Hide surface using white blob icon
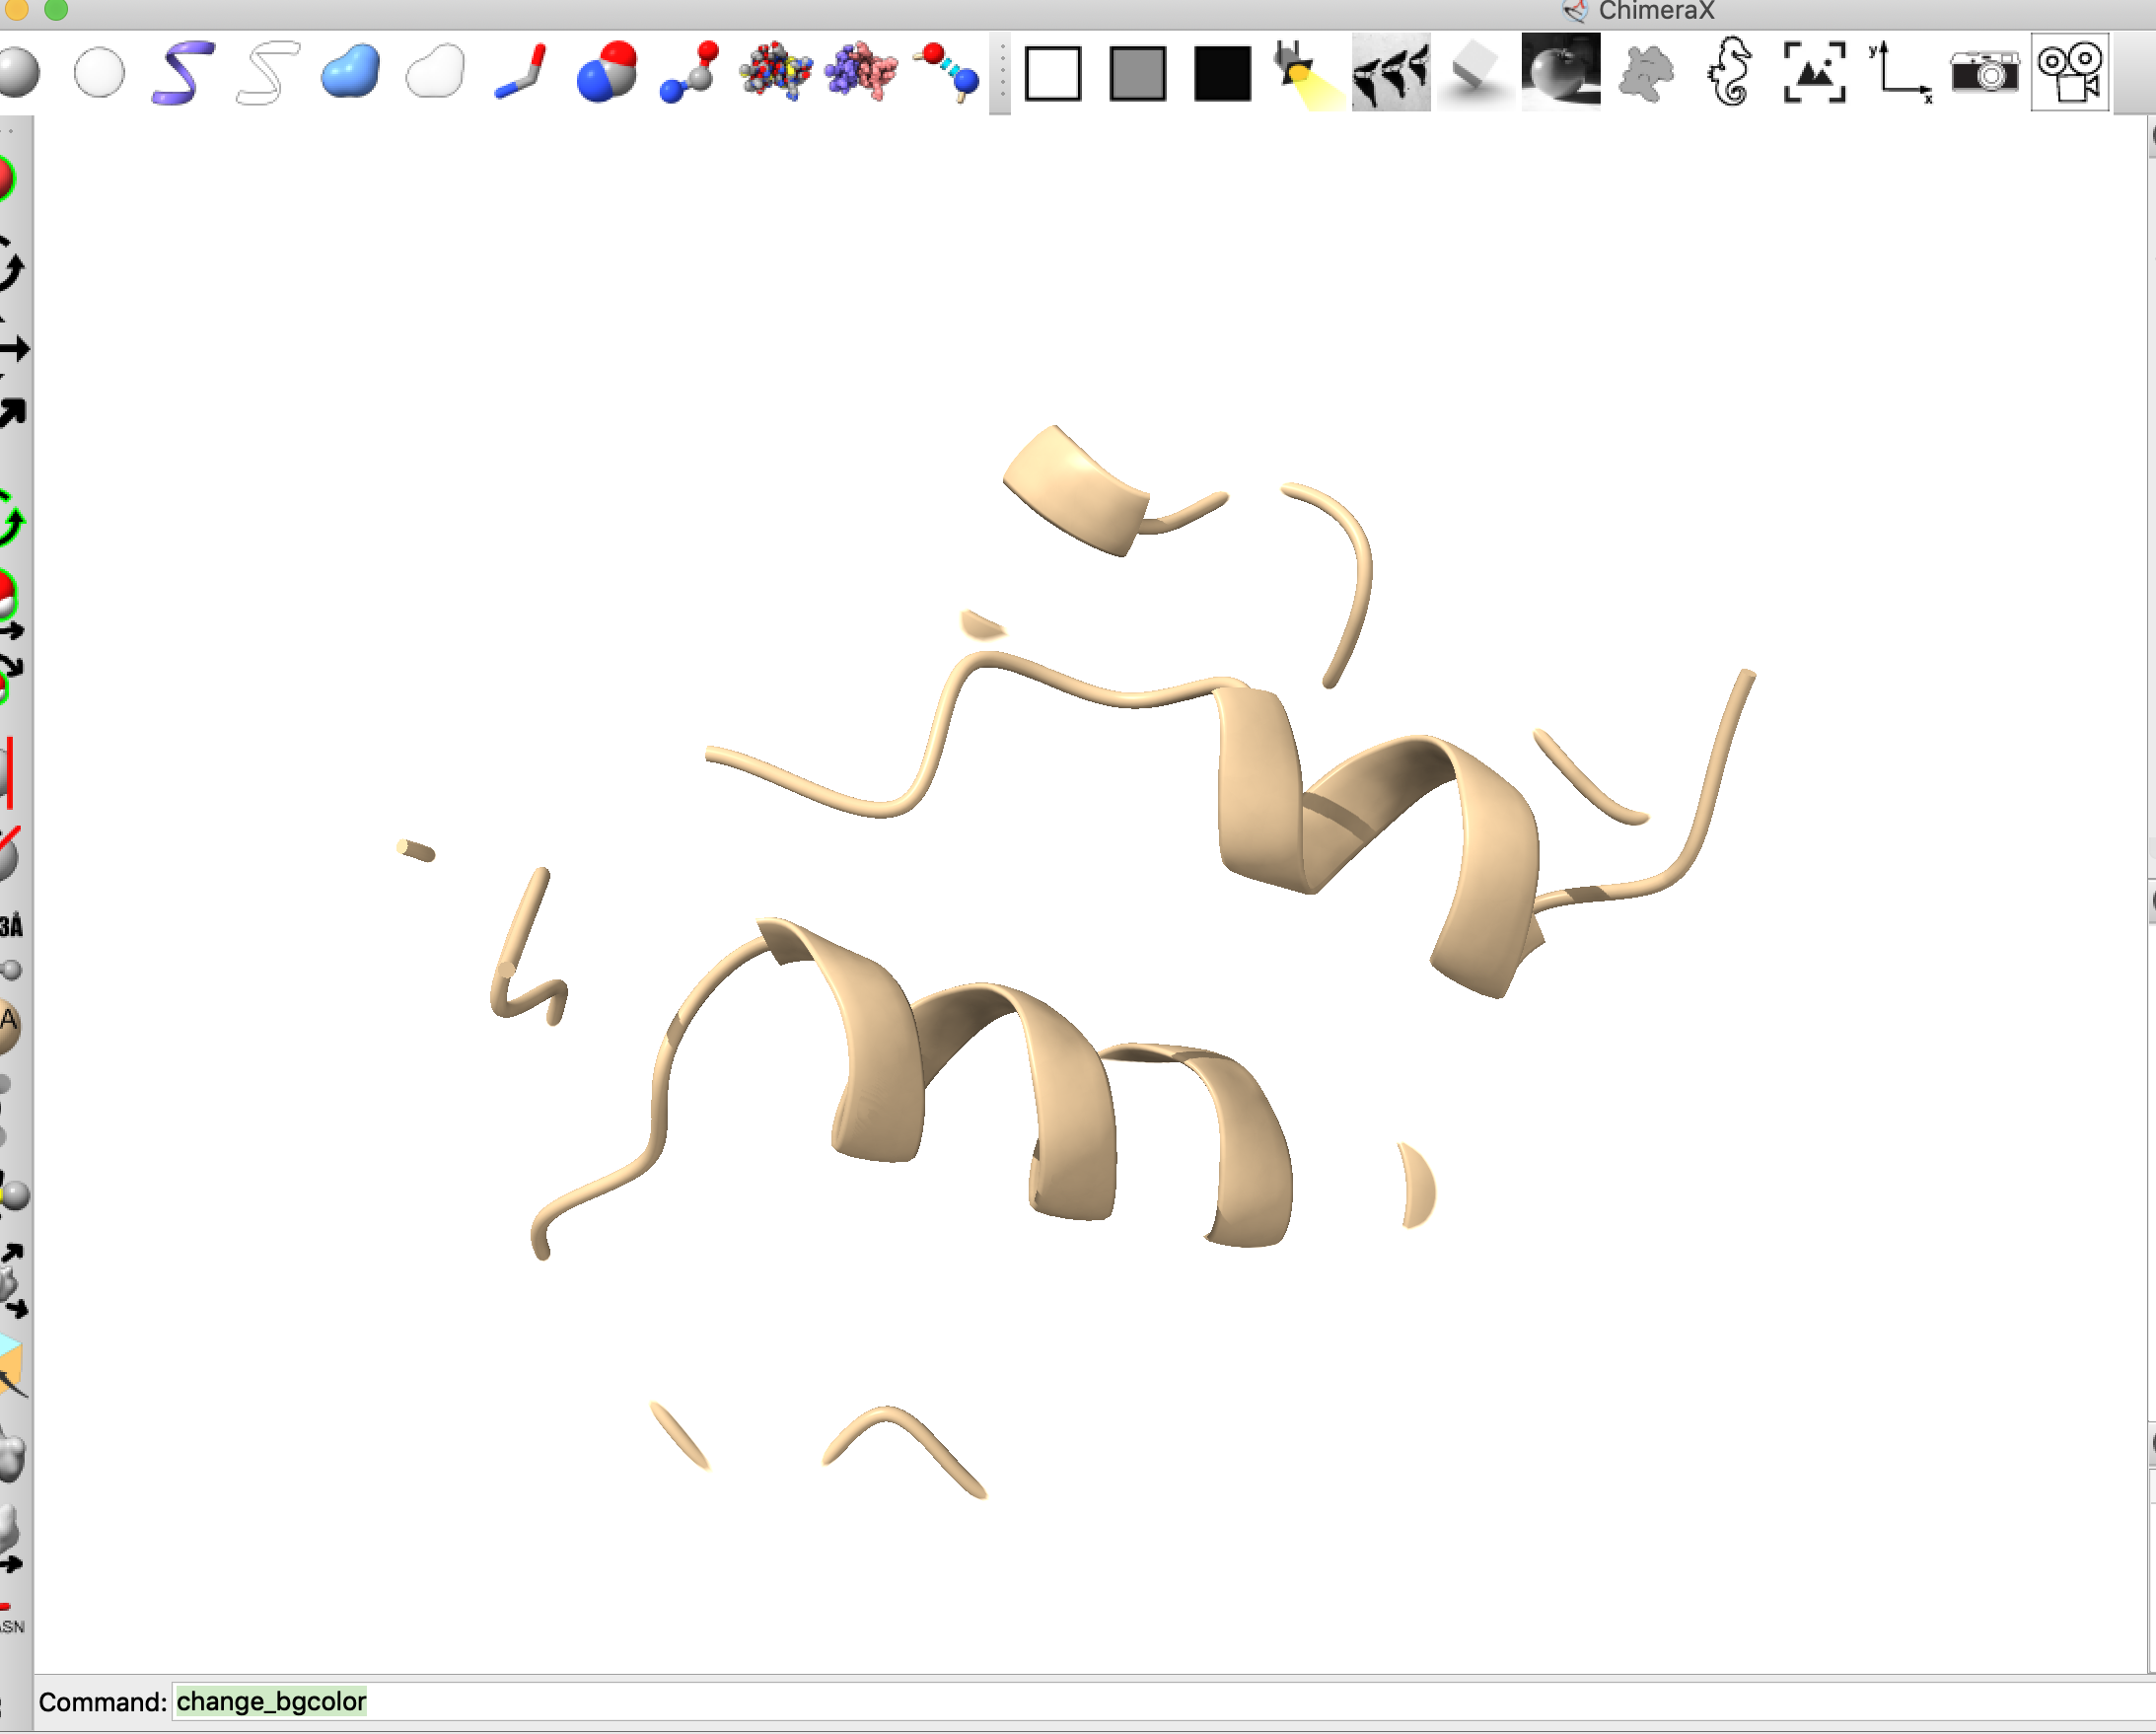The width and height of the screenshot is (2156, 1734). click(x=435, y=72)
